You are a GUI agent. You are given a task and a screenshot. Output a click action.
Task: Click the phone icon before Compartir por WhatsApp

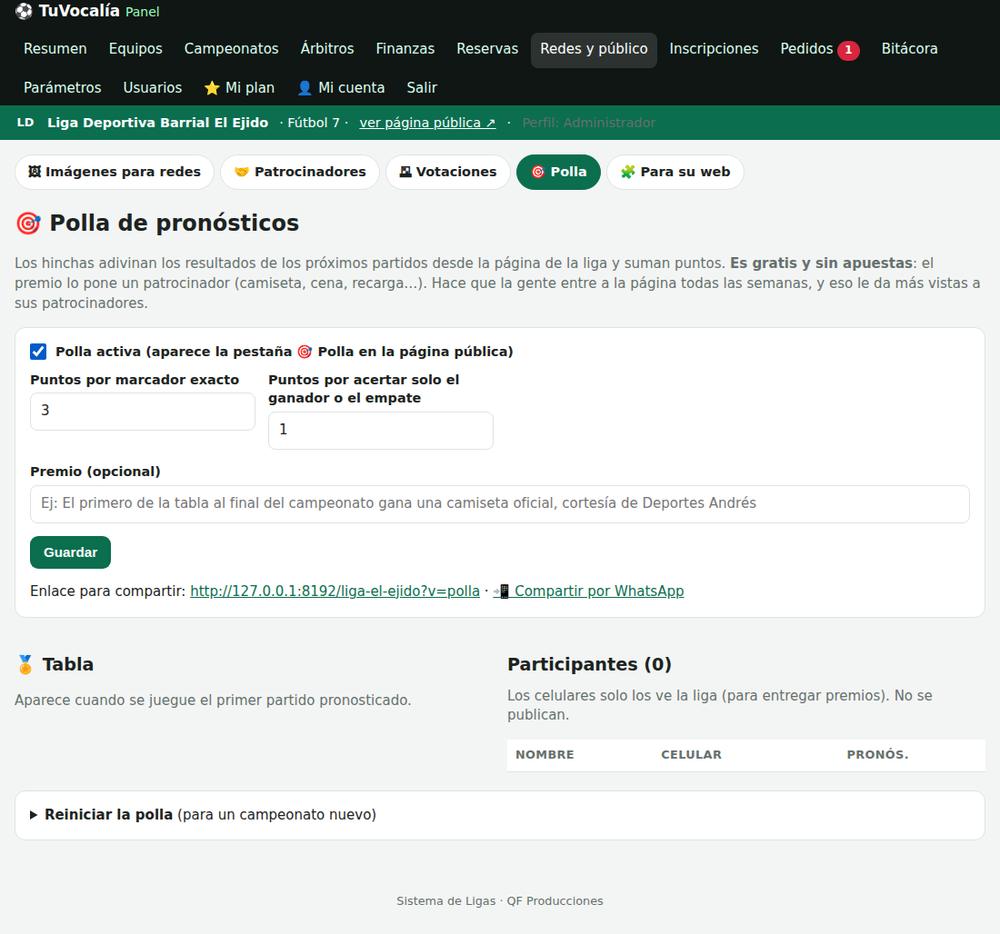(x=501, y=591)
